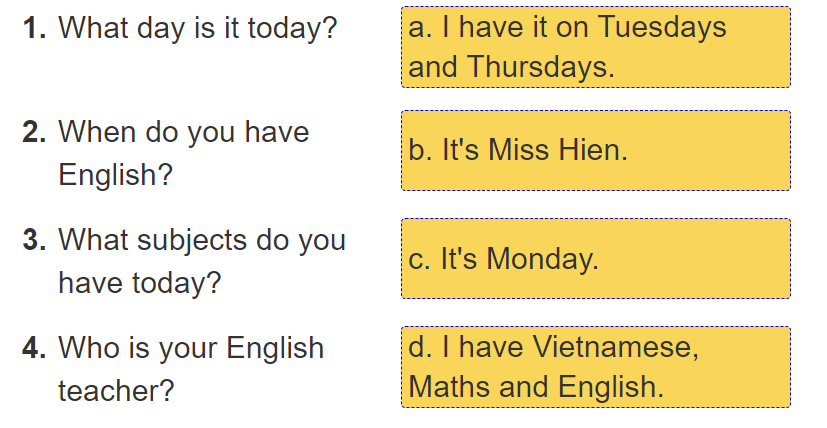
Task: Click question "What day is it today?"
Action: pyautogui.click(x=198, y=27)
